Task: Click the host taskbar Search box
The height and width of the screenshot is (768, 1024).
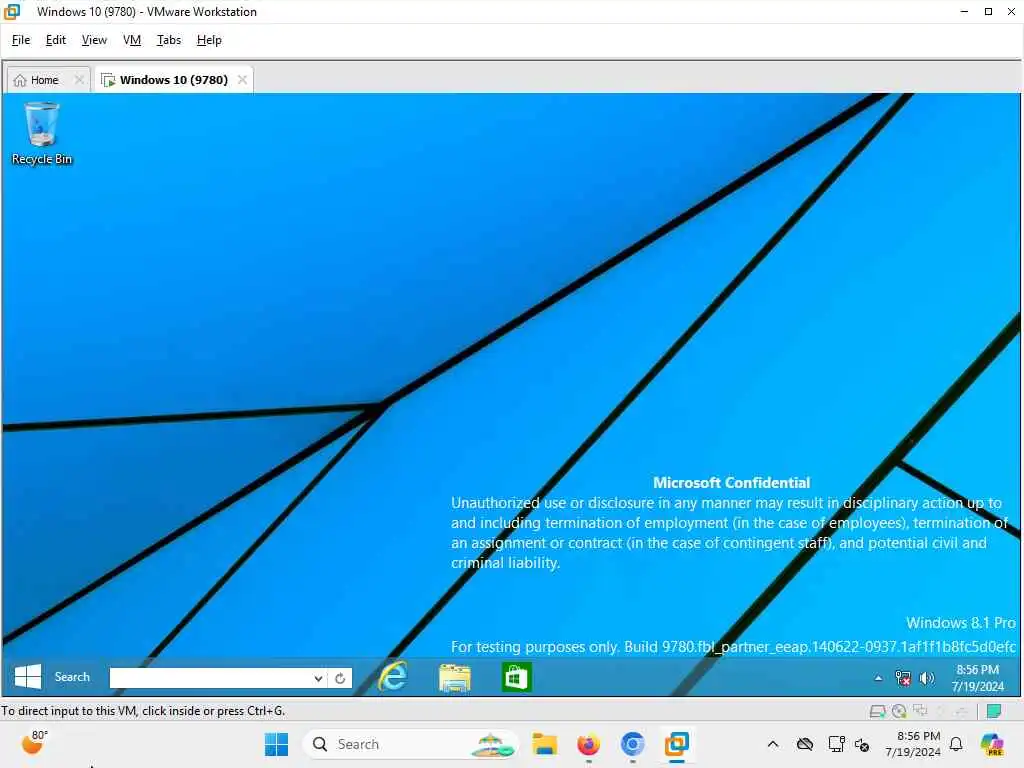Action: (x=410, y=744)
